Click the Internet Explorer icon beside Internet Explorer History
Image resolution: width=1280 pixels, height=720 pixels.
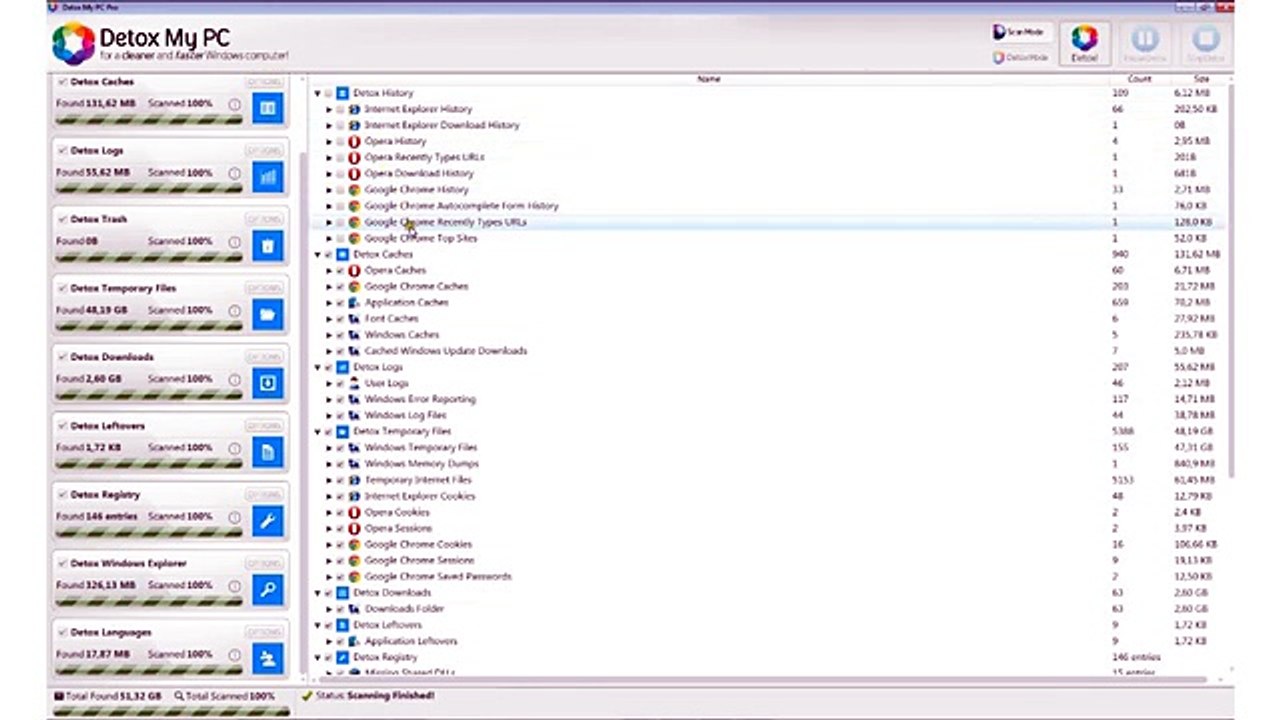(x=354, y=109)
